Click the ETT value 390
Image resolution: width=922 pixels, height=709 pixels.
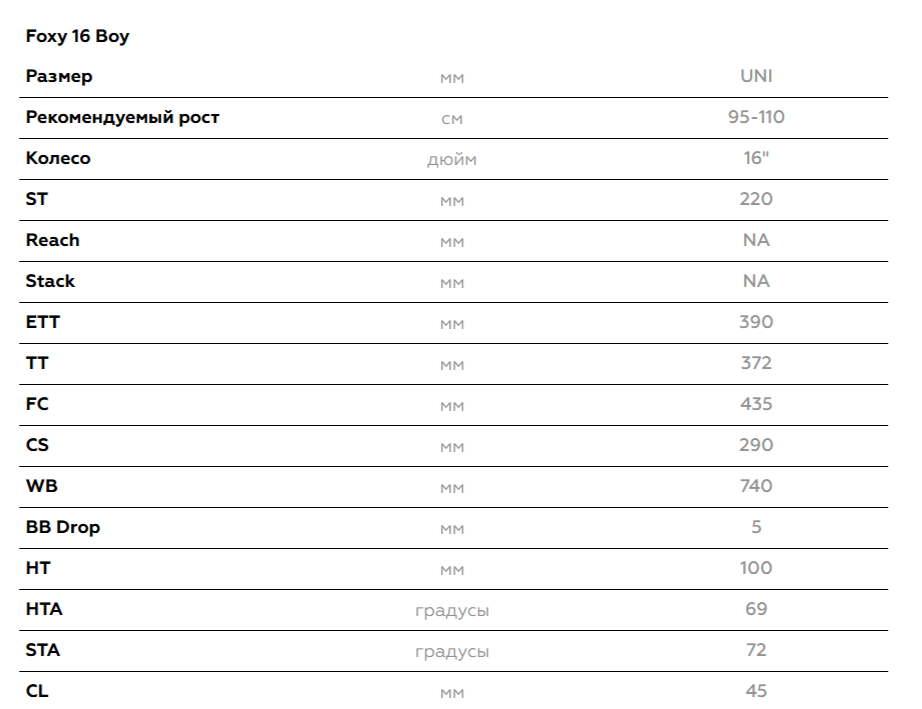[x=756, y=323]
